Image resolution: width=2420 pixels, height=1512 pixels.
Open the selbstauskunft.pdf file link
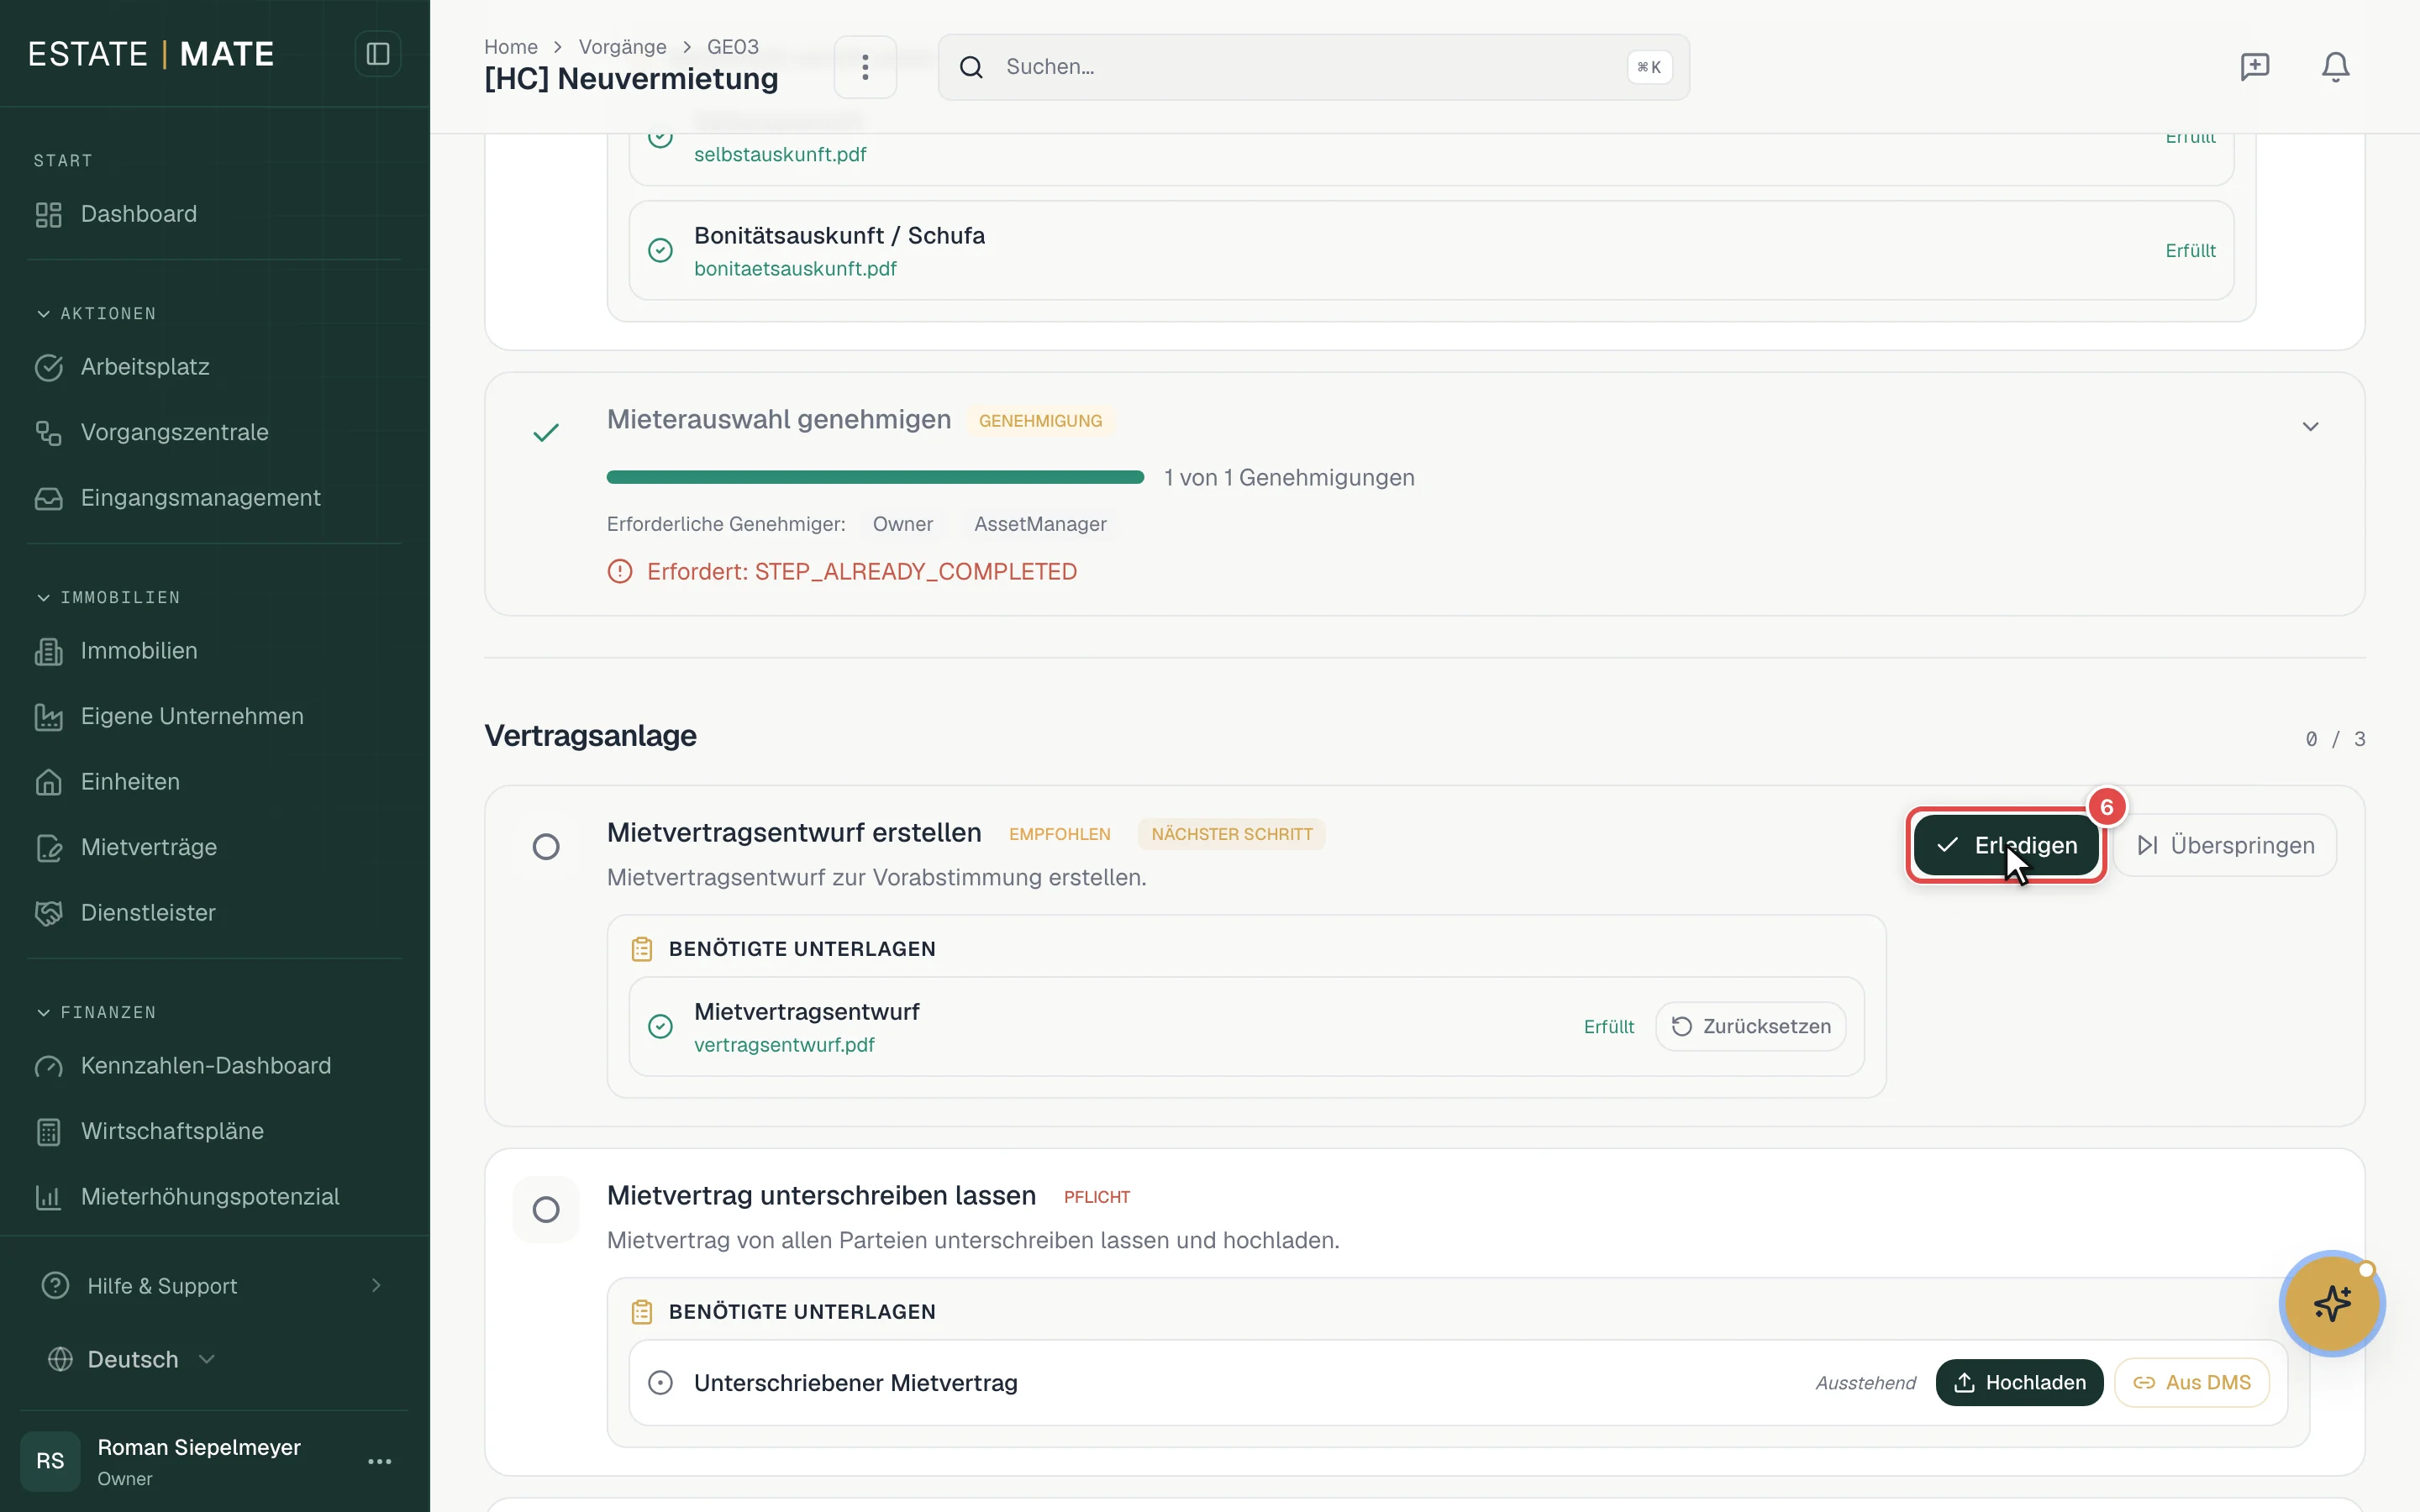780,155
